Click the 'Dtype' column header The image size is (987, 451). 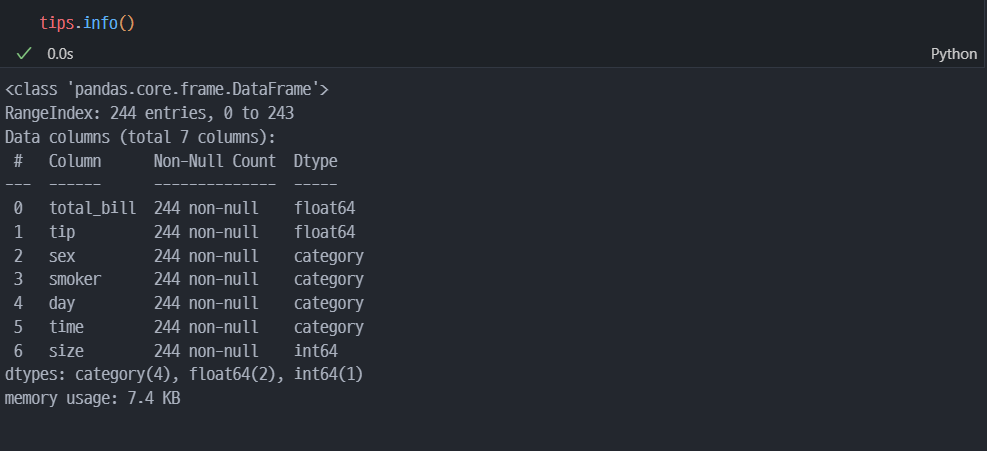click(x=315, y=161)
